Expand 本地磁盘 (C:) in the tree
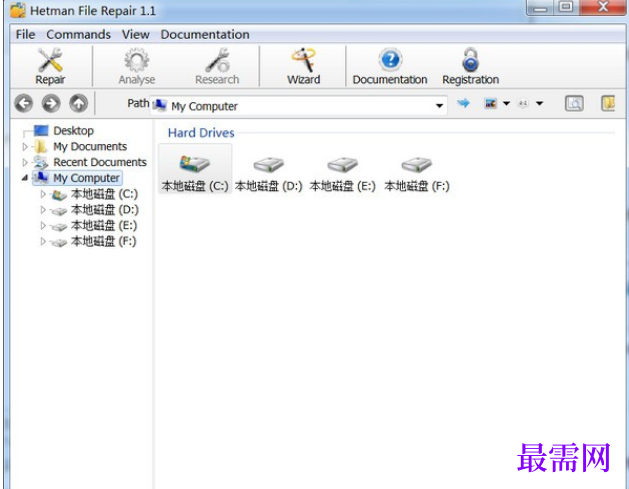The height and width of the screenshot is (489, 629). pyautogui.click(x=43, y=194)
